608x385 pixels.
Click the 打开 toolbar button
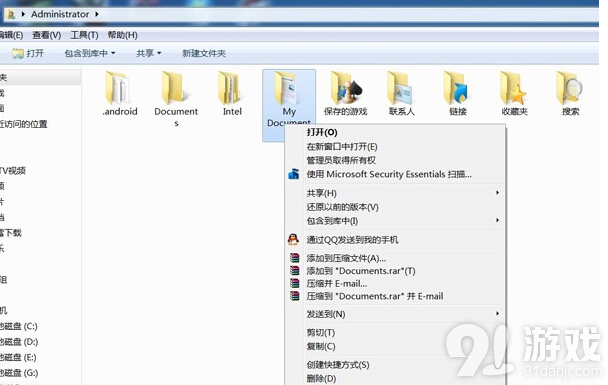(x=28, y=53)
